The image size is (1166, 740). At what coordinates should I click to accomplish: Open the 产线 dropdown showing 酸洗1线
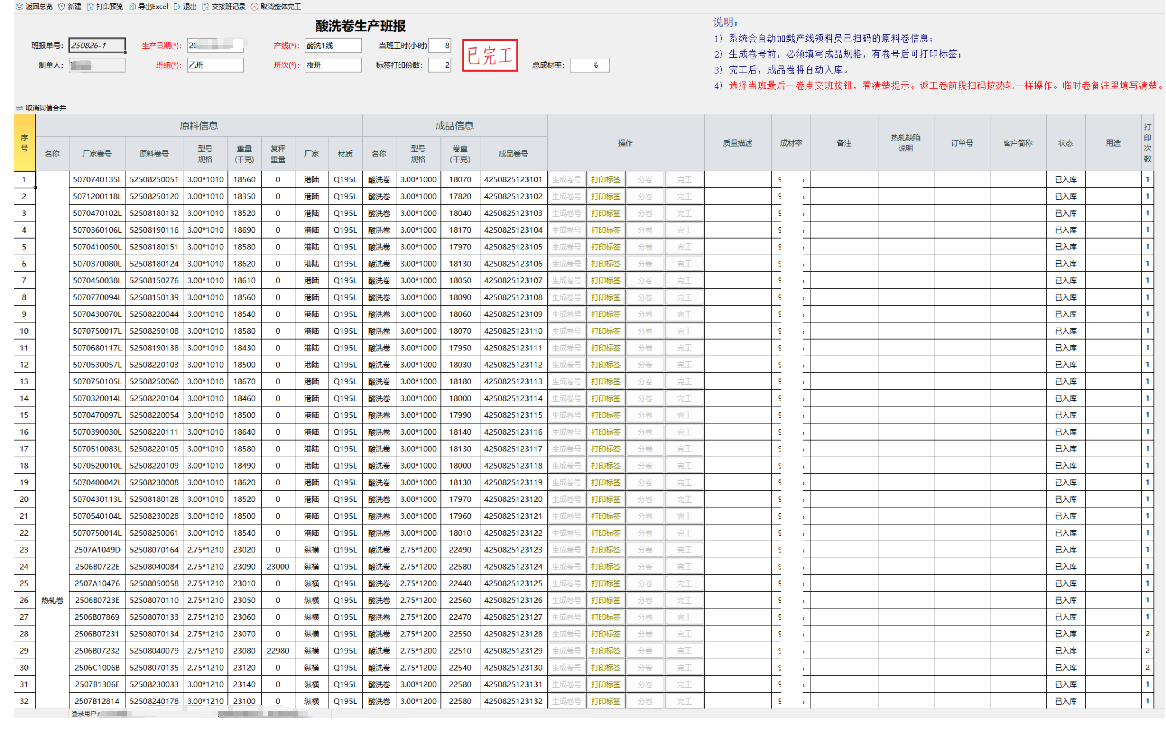(332, 46)
